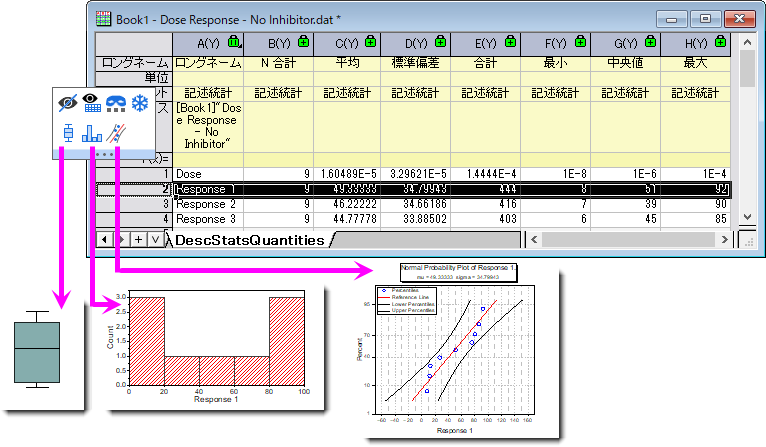Select column header G(Y)
This screenshot has width=766, height=447.
tap(625, 44)
